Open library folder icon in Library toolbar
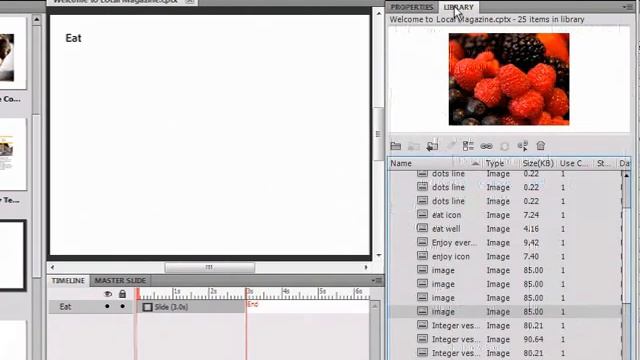This screenshot has height=360, width=640. coord(396,146)
